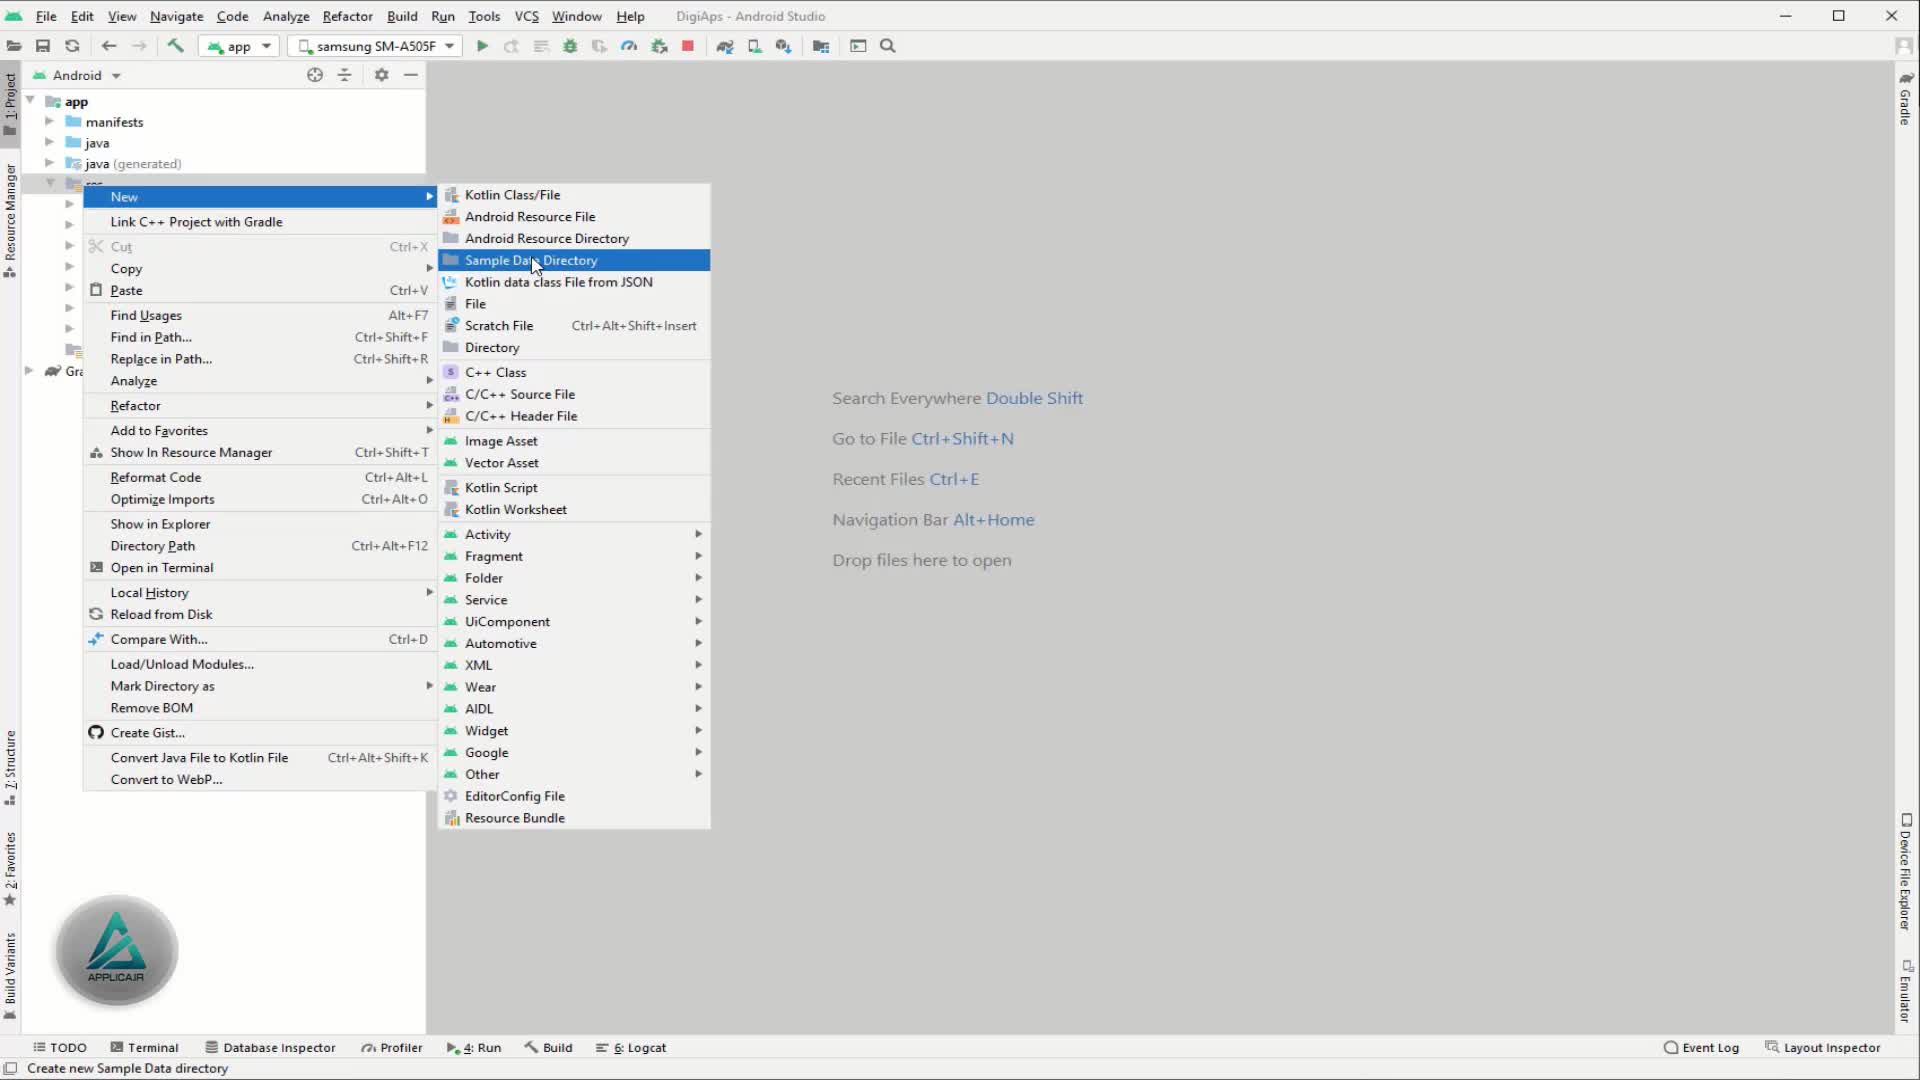This screenshot has height=1080, width=1920.
Task: Click Select Opened File target icon
Action: 315,75
